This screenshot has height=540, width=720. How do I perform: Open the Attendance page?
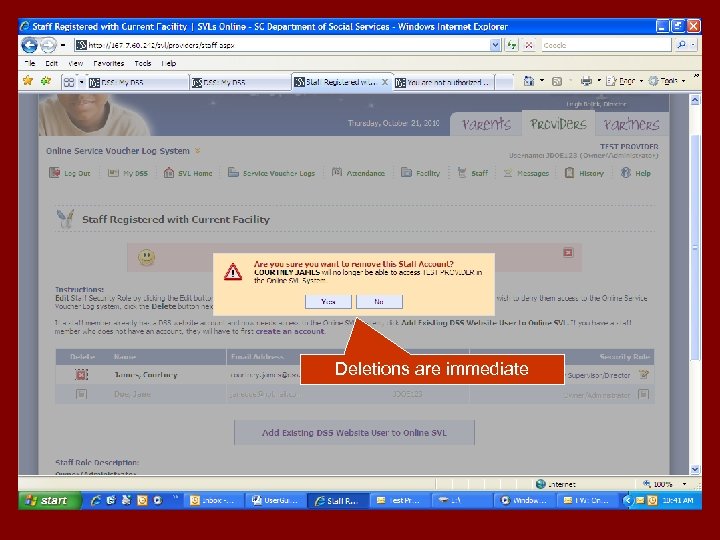[358, 173]
